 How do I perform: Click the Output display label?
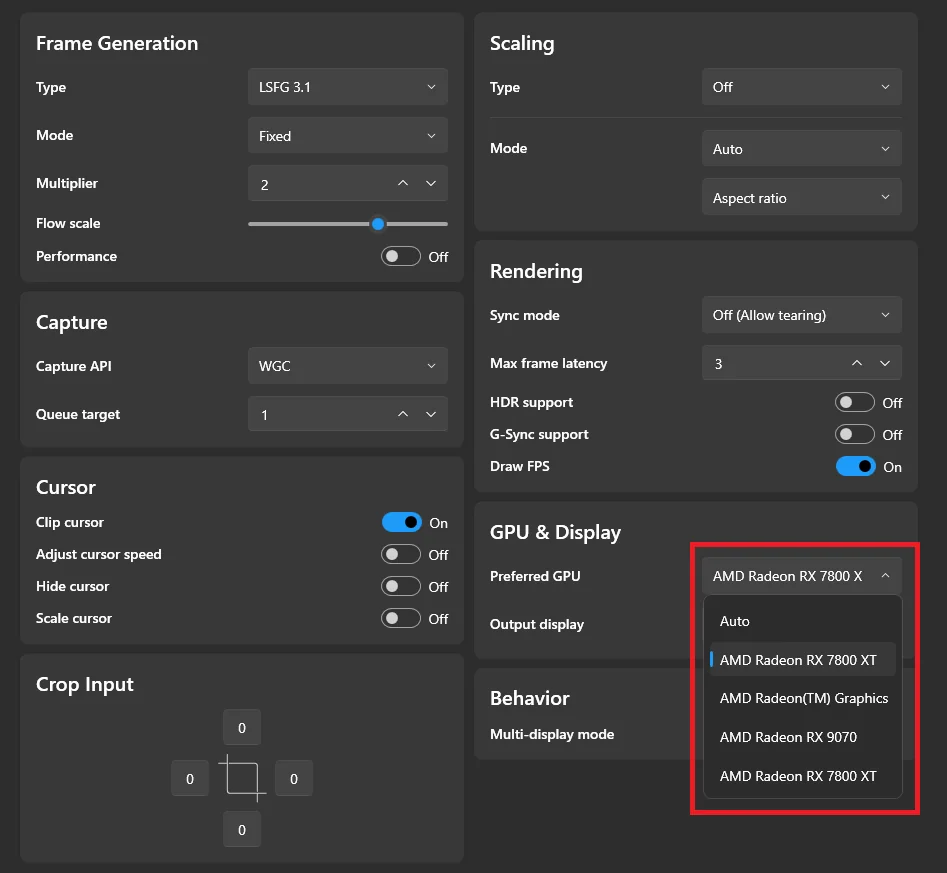[537, 625]
